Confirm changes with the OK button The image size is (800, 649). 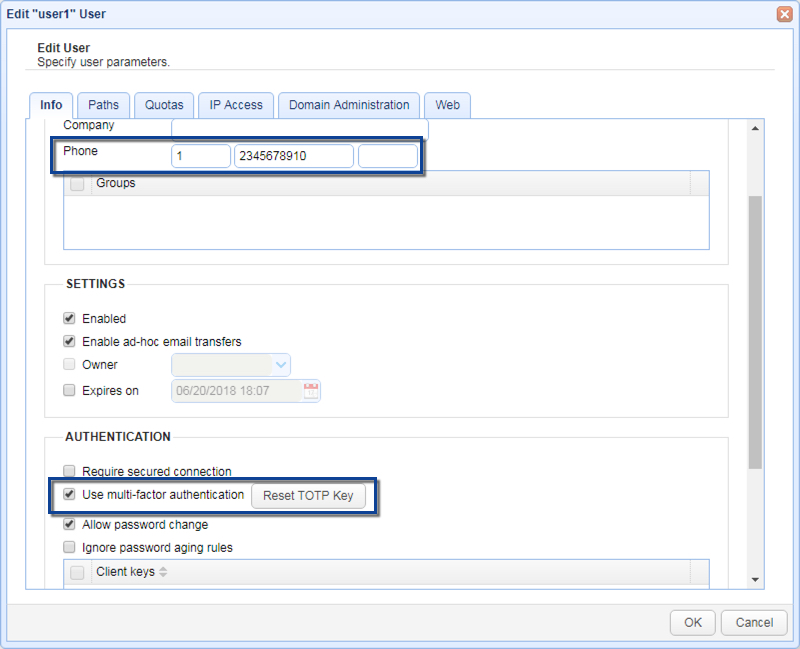tap(692, 622)
